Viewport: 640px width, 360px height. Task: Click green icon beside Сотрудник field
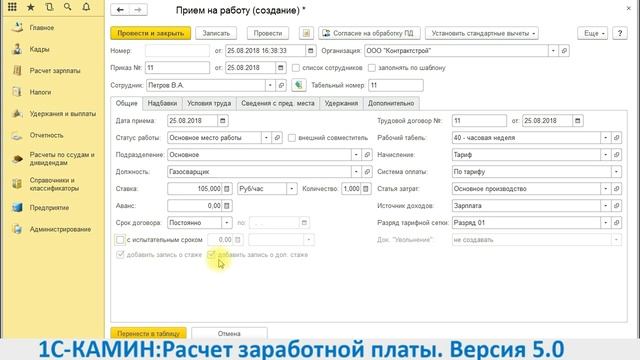299,85
